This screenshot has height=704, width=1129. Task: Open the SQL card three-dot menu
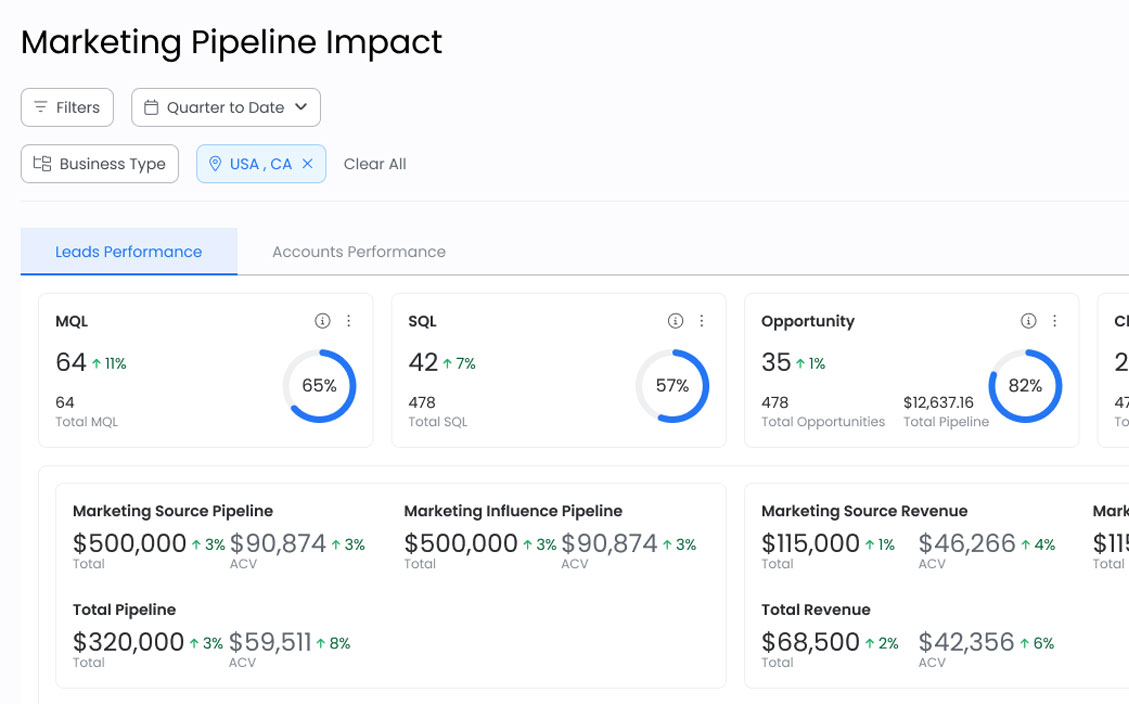click(x=702, y=321)
